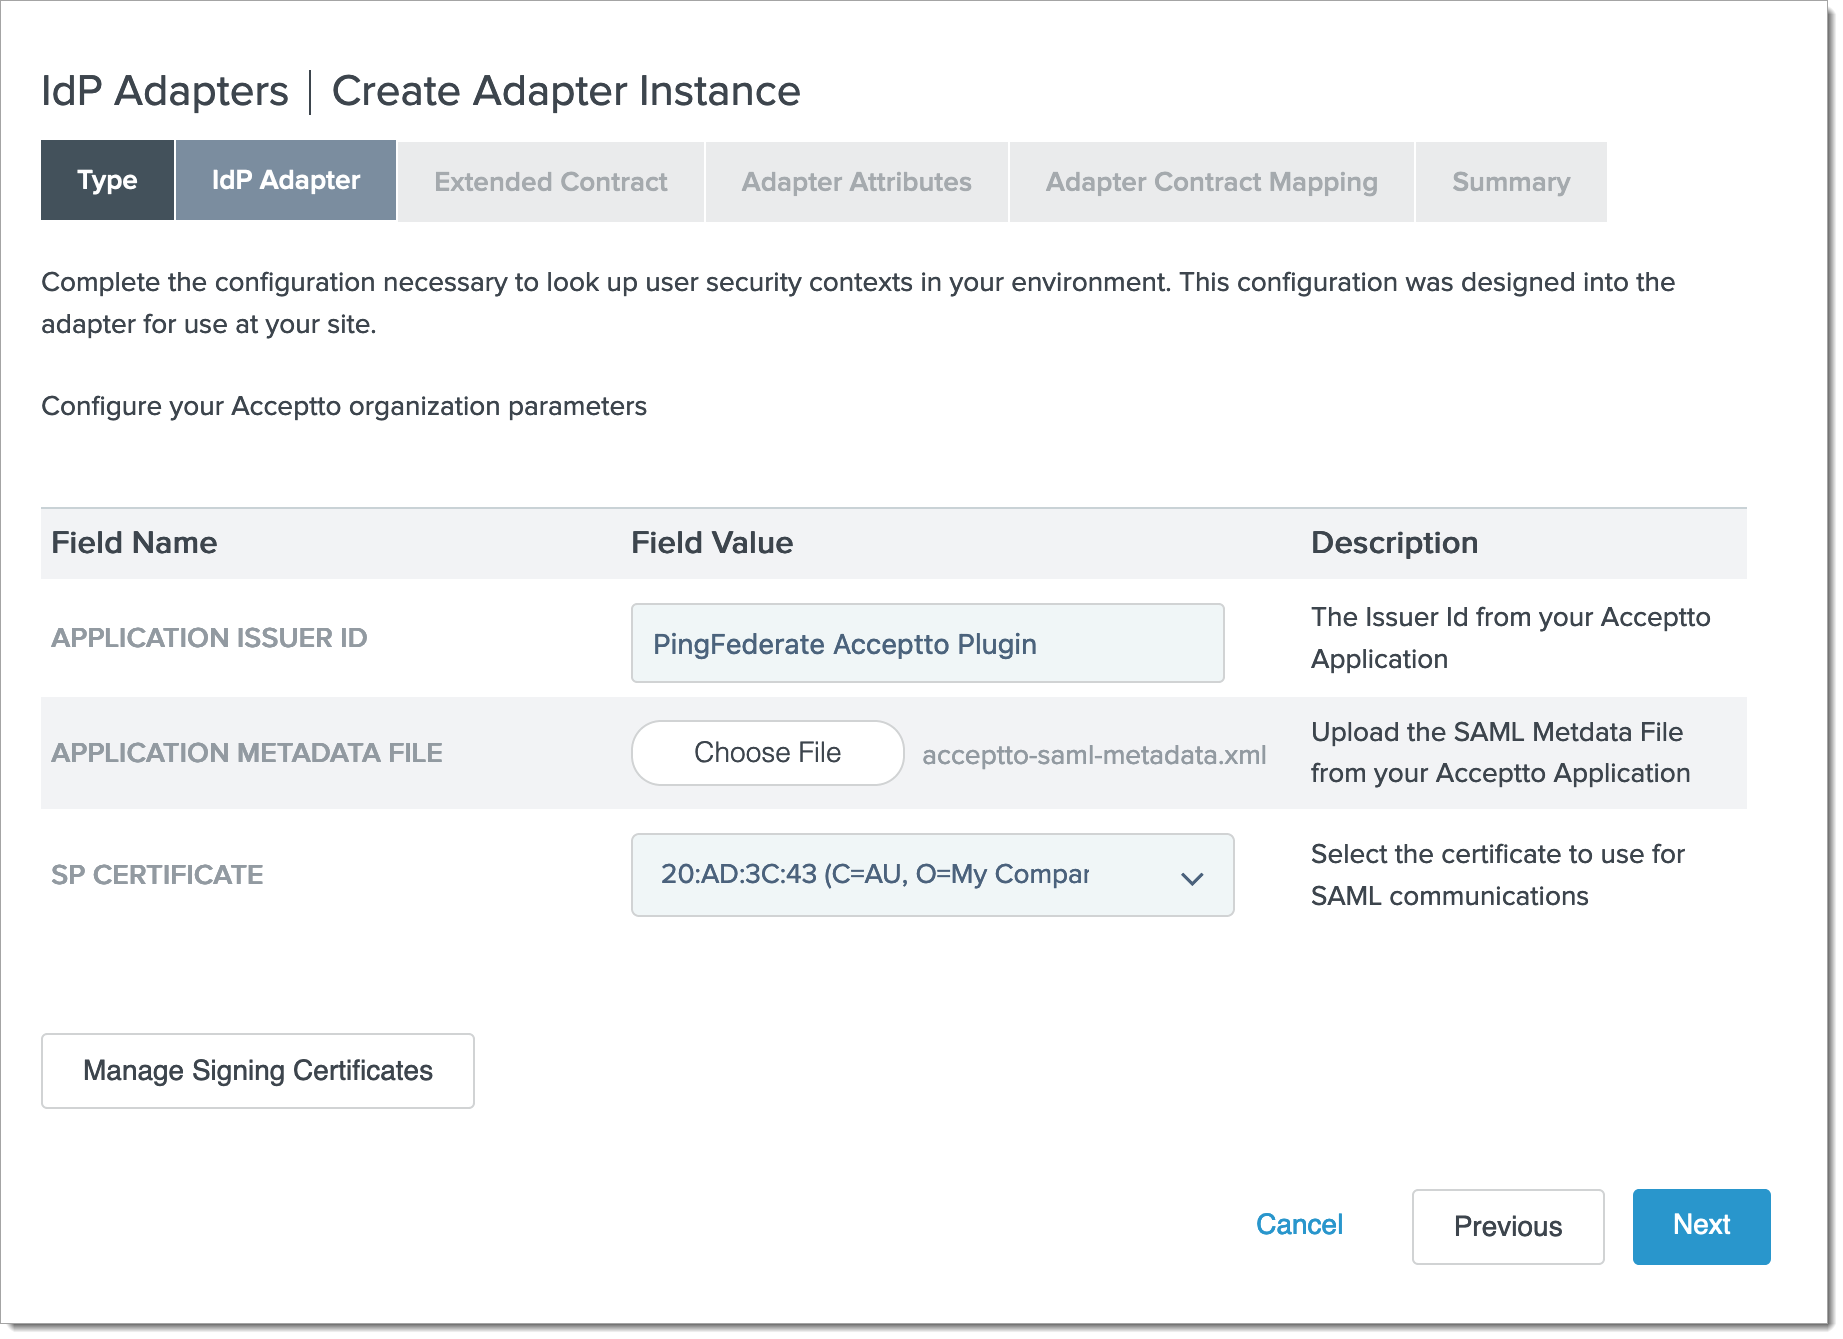Go to Adapter Attributes tab
This screenshot has height=1339, width=1843.
tap(857, 182)
